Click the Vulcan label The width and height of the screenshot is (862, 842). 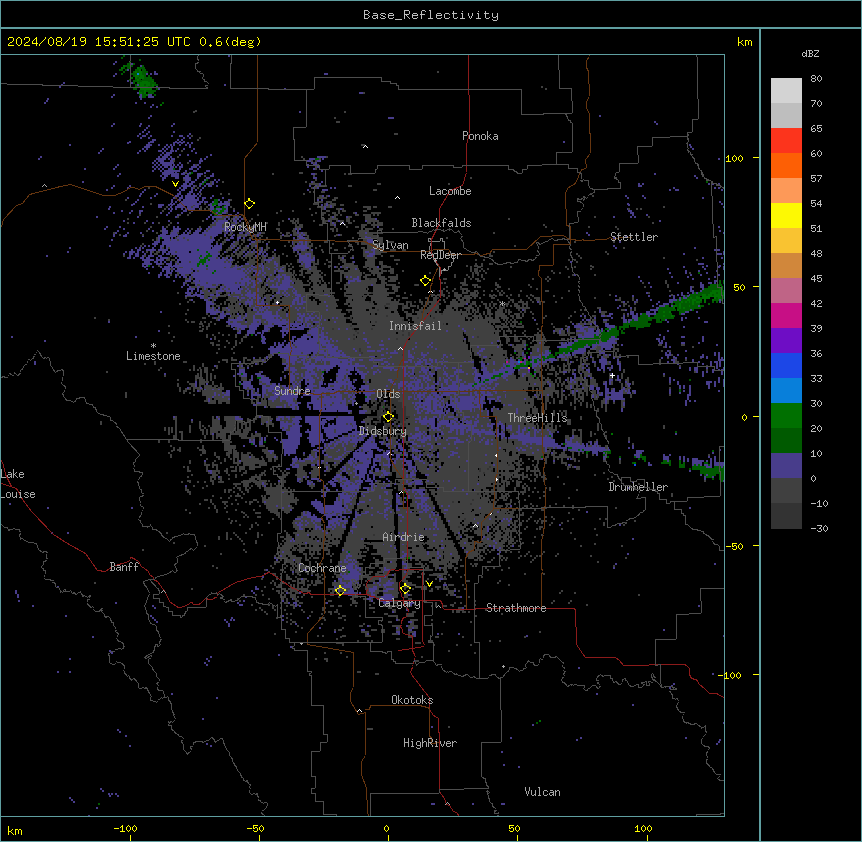[x=543, y=792]
